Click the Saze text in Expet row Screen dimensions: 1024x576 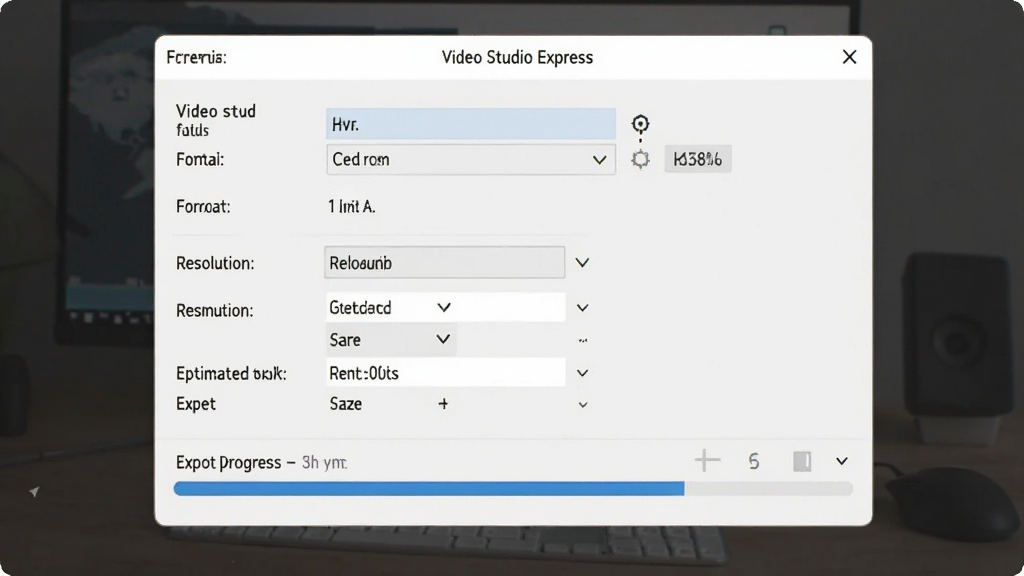tap(345, 404)
